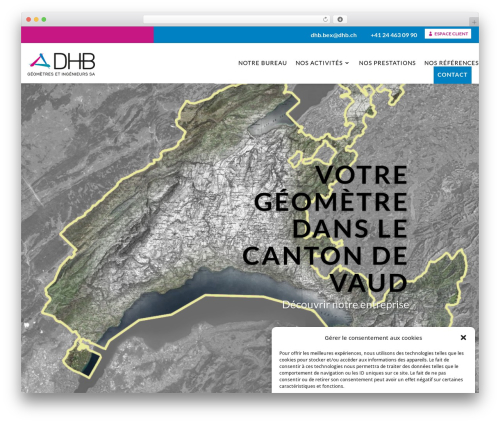
Task: Open a new browser tab with plus
Action: point(474,22)
